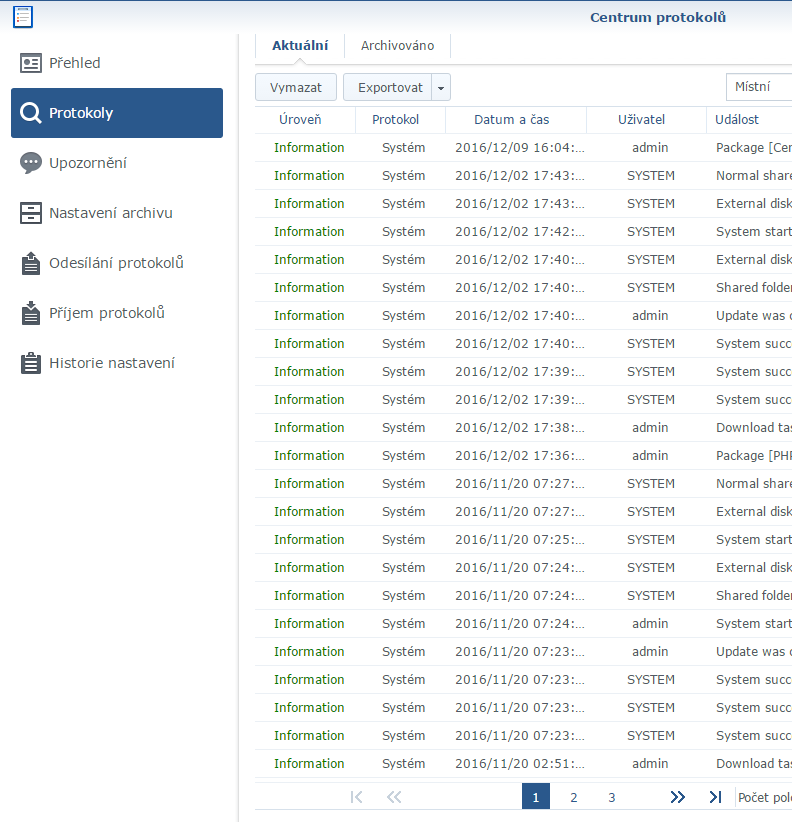Screen dimensions: 792x822
Task: Select the 2016/12/09 16:04 admin log row
Action: coord(520,148)
